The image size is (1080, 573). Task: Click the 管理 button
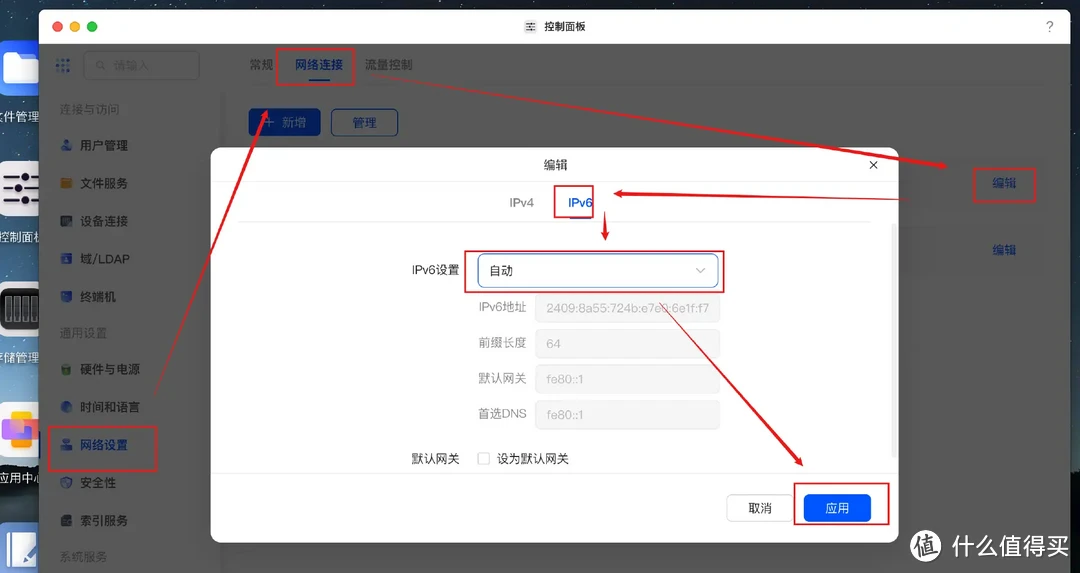(364, 123)
